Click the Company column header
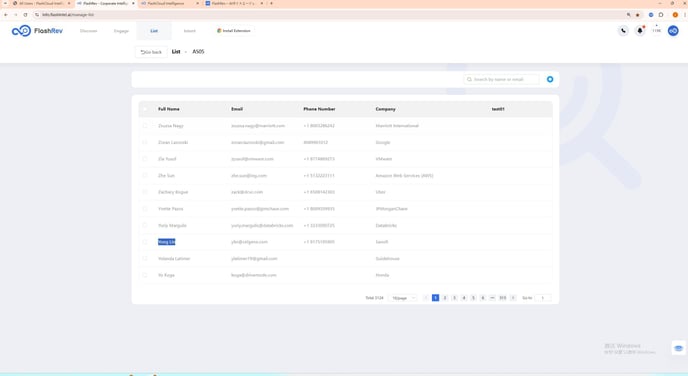The image size is (688, 376). coord(385,109)
